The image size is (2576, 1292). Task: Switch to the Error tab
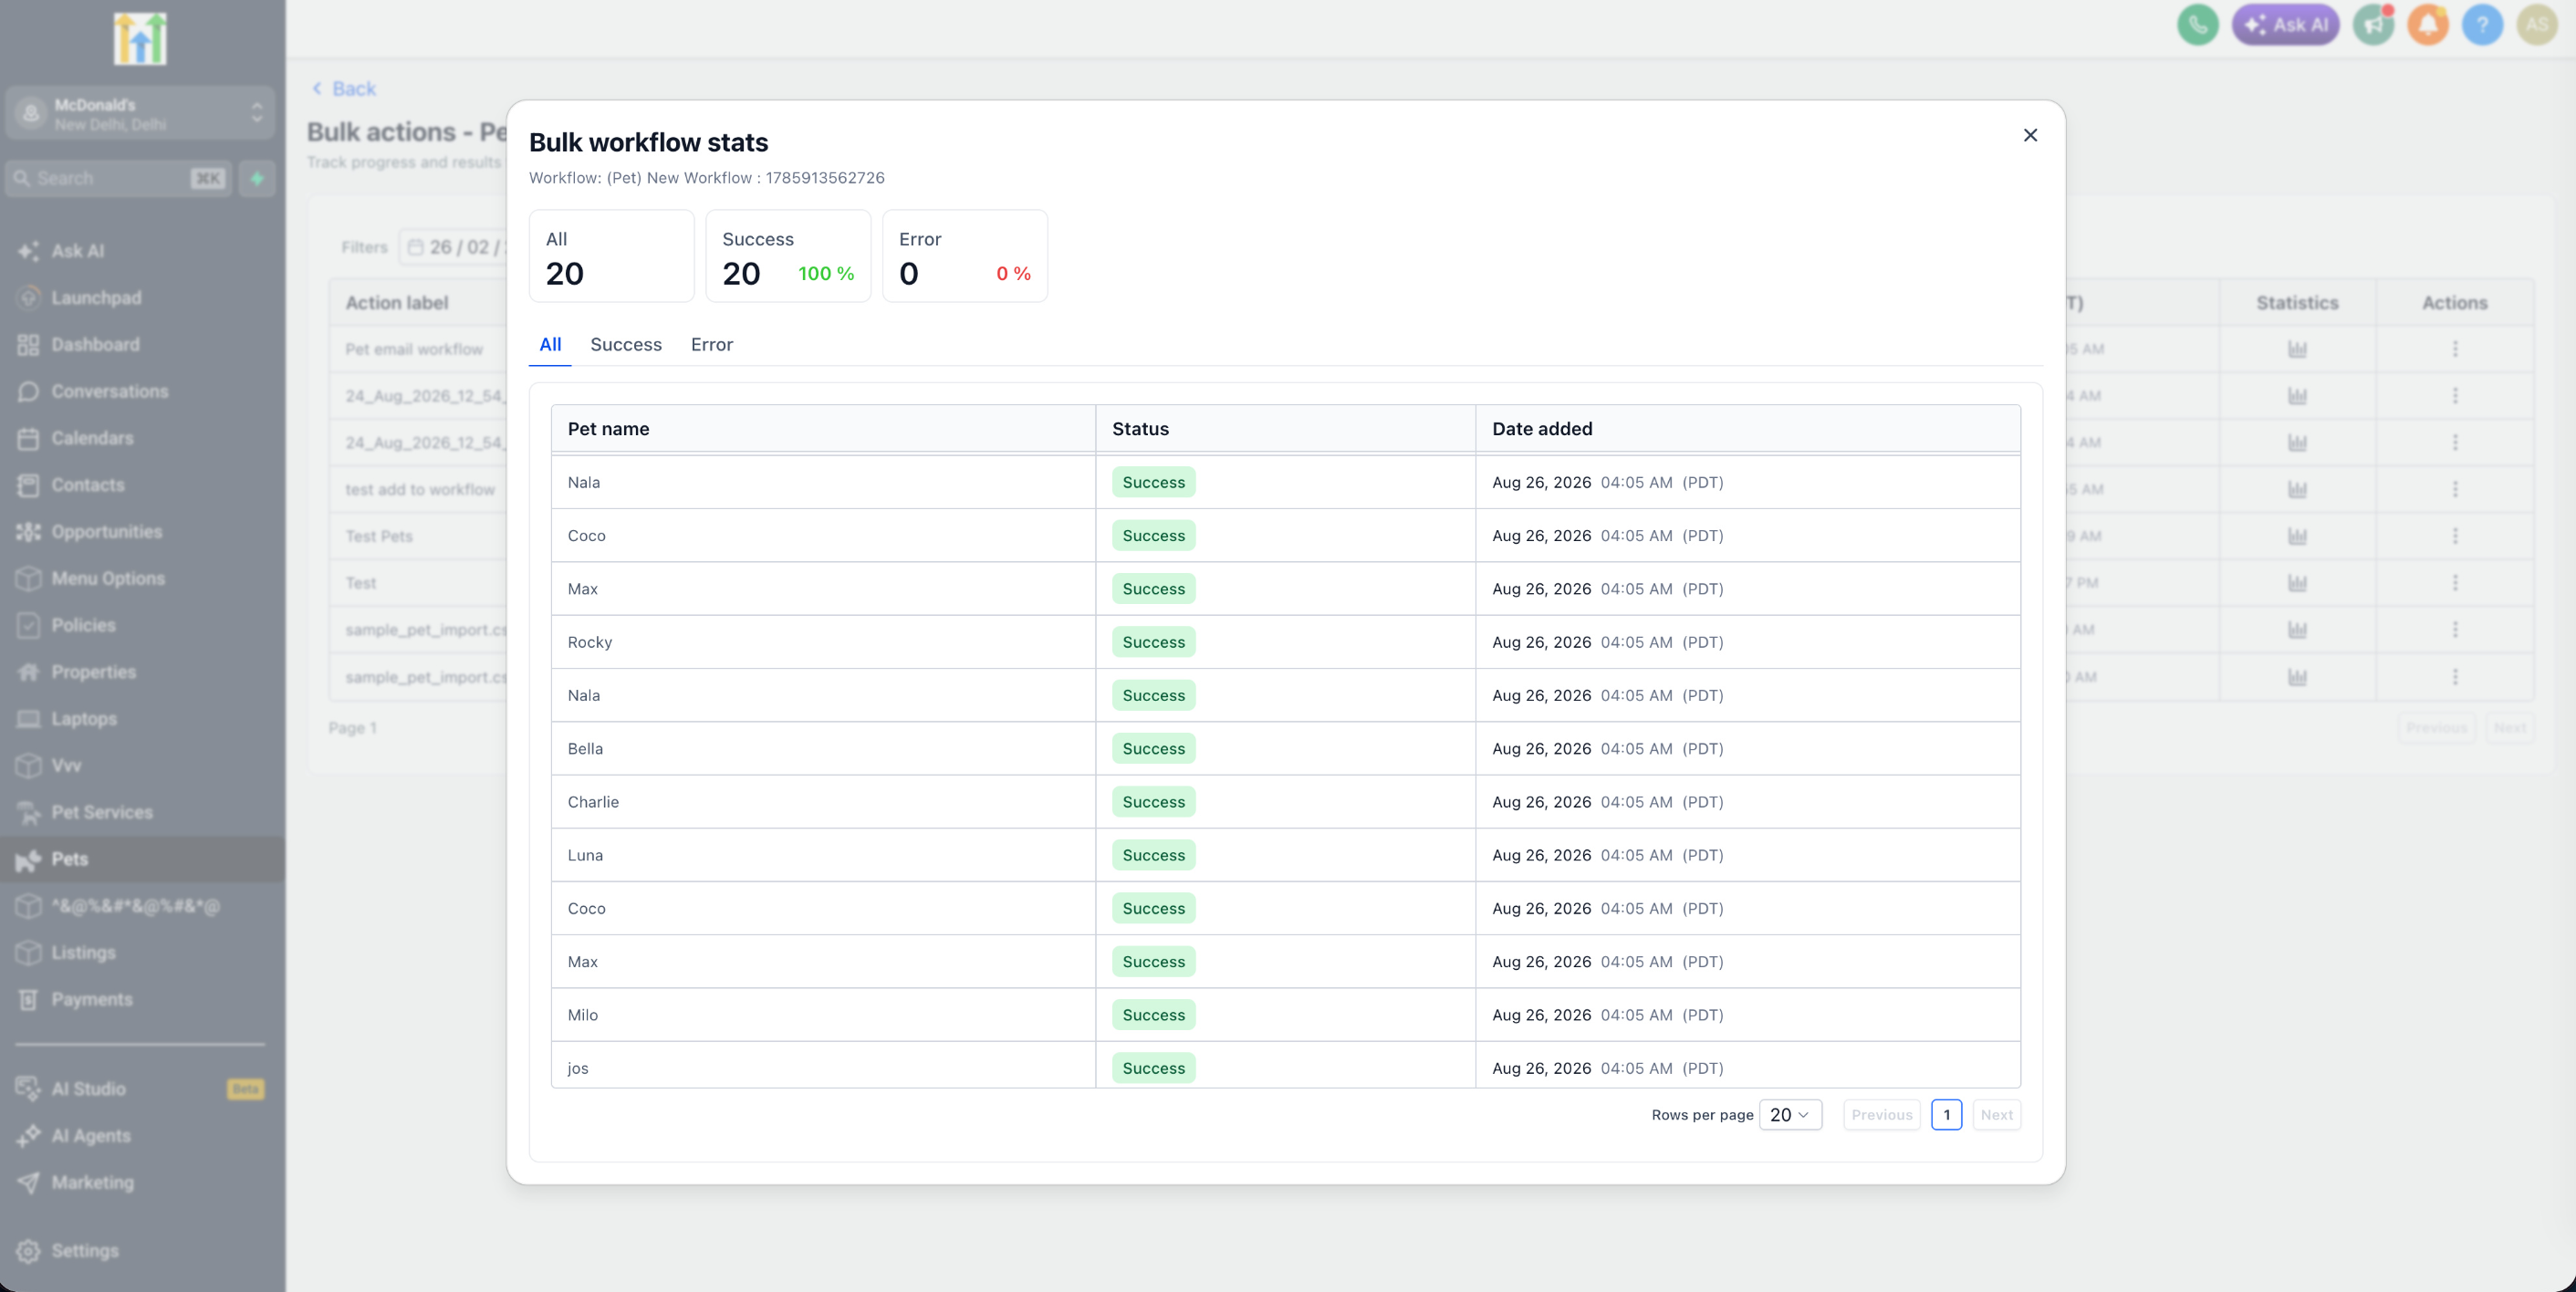coord(711,344)
